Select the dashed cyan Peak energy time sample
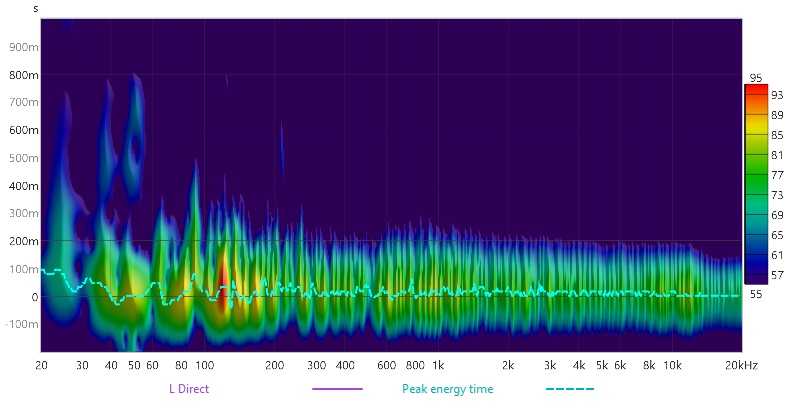 point(570,389)
